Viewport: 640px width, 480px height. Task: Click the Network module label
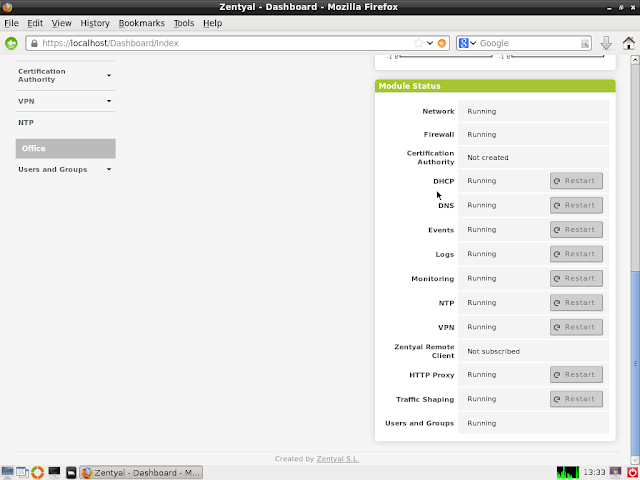[438, 111]
